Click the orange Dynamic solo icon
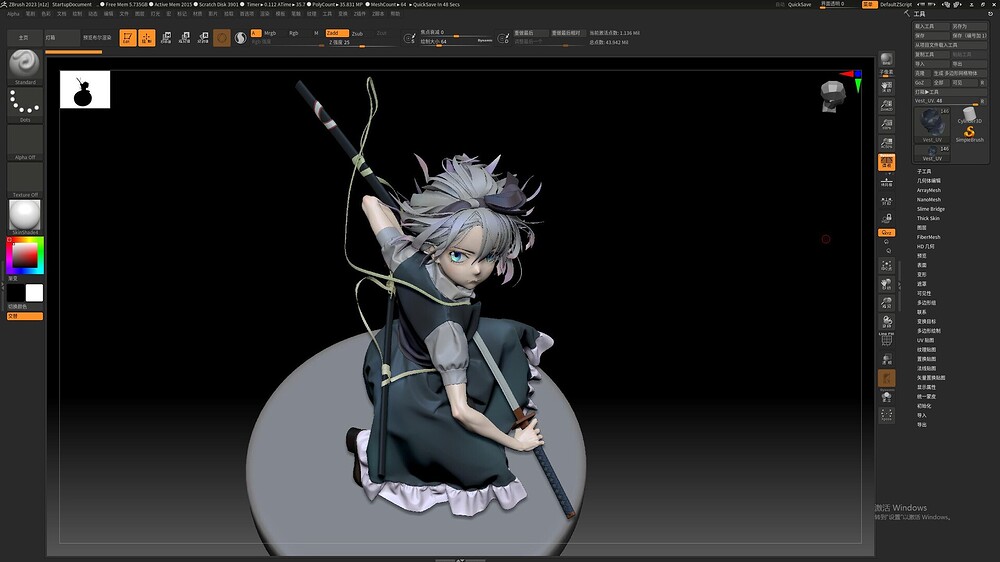Screen dimensions: 1000x562 pos(886,380)
